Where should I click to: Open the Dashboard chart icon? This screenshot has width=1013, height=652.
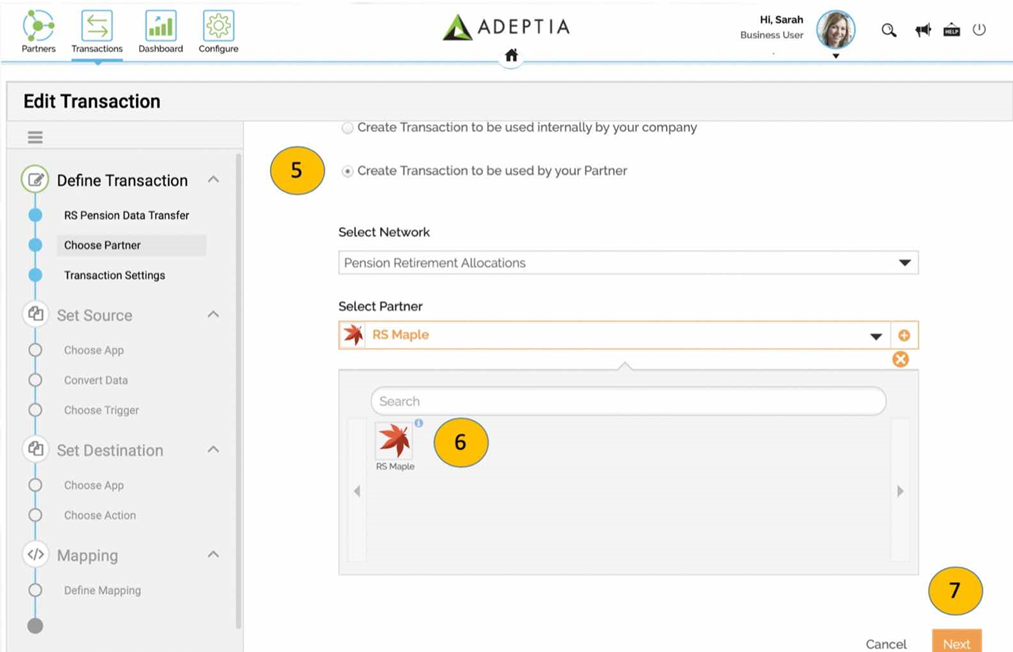coord(160,26)
